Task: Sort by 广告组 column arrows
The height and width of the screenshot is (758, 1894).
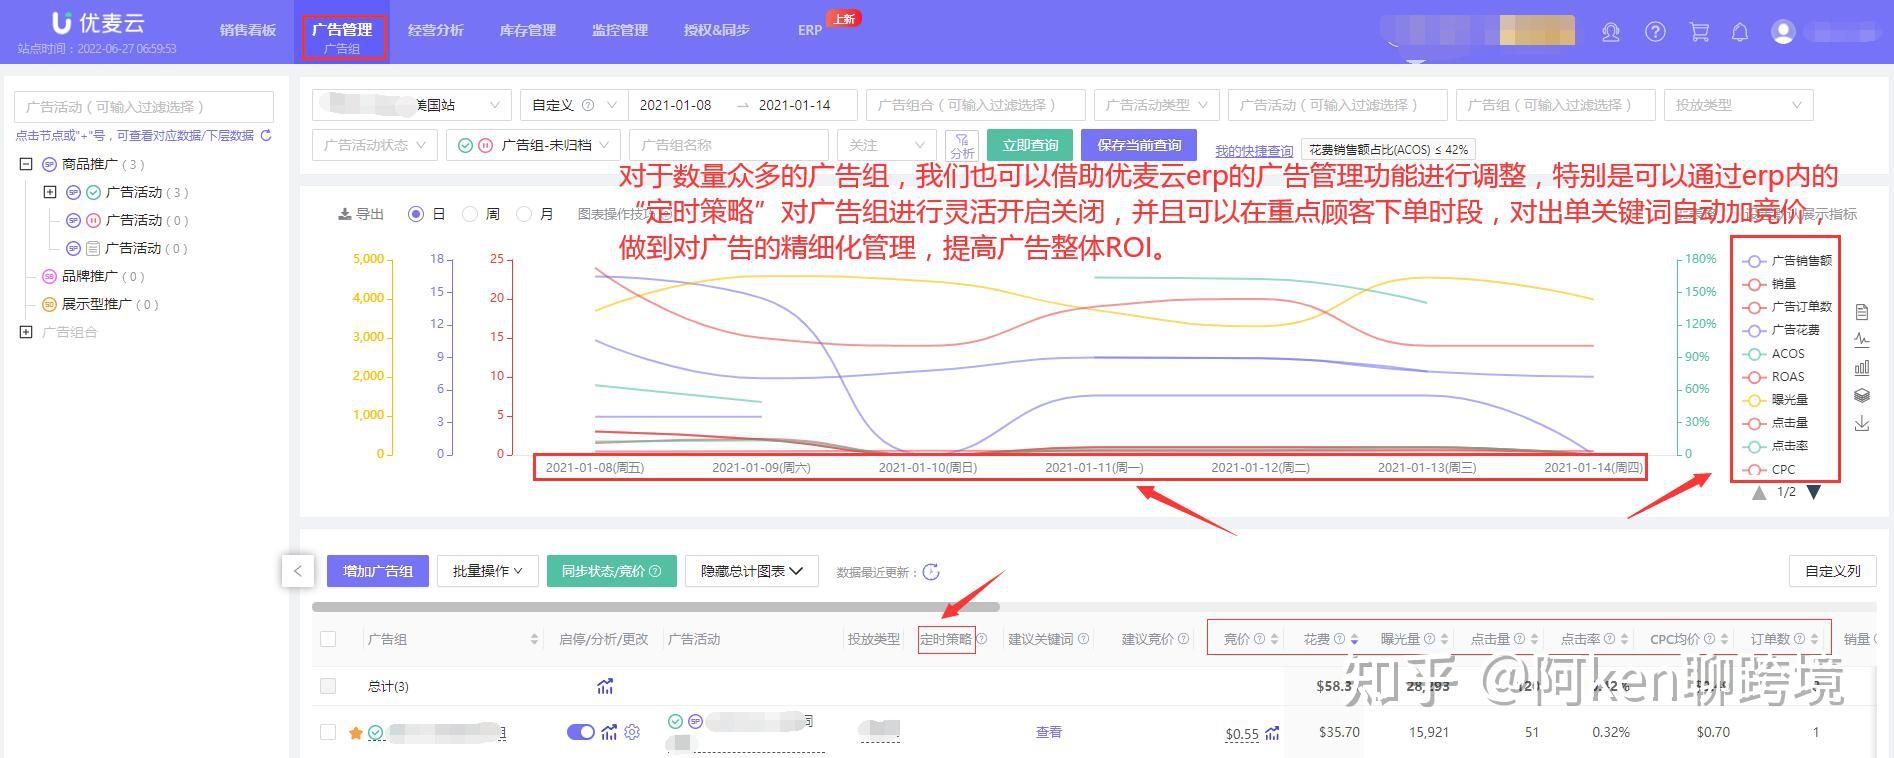Action: click(x=534, y=639)
